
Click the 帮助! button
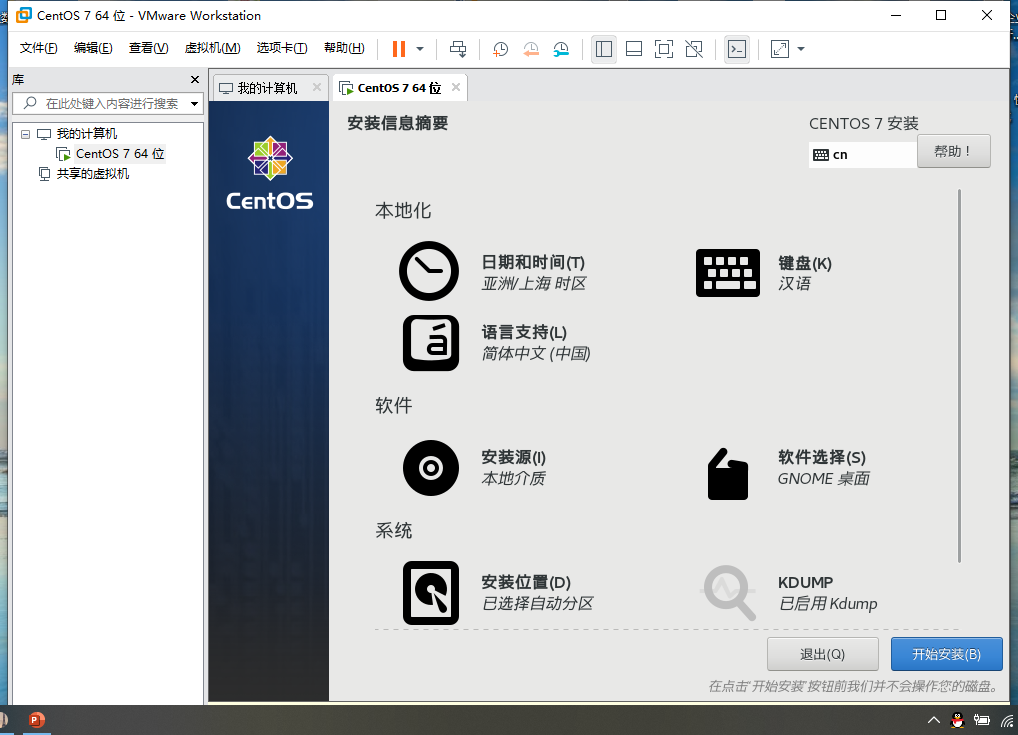[x=954, y=151]
